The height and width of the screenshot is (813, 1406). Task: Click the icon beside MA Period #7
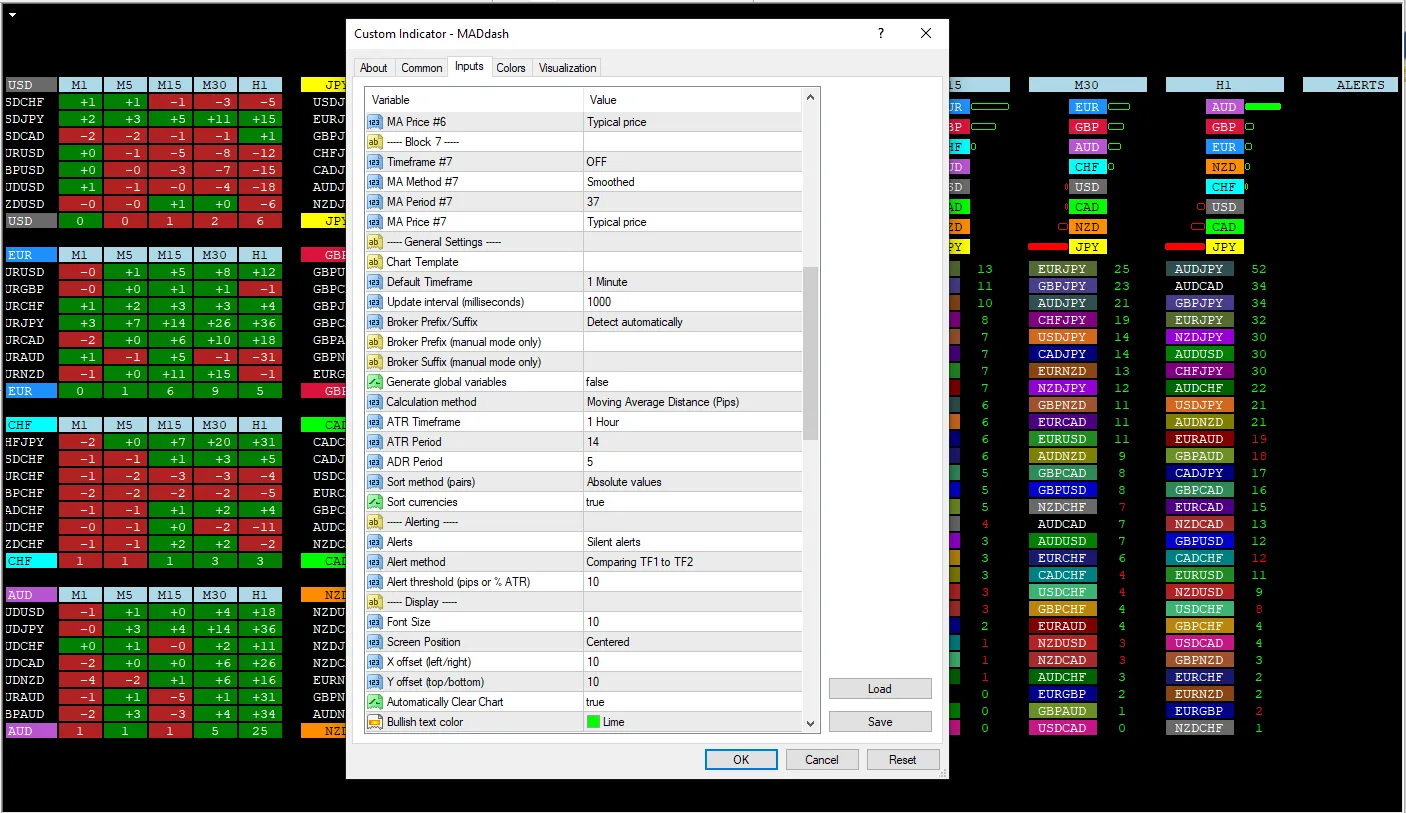click(x=375, y=202)
